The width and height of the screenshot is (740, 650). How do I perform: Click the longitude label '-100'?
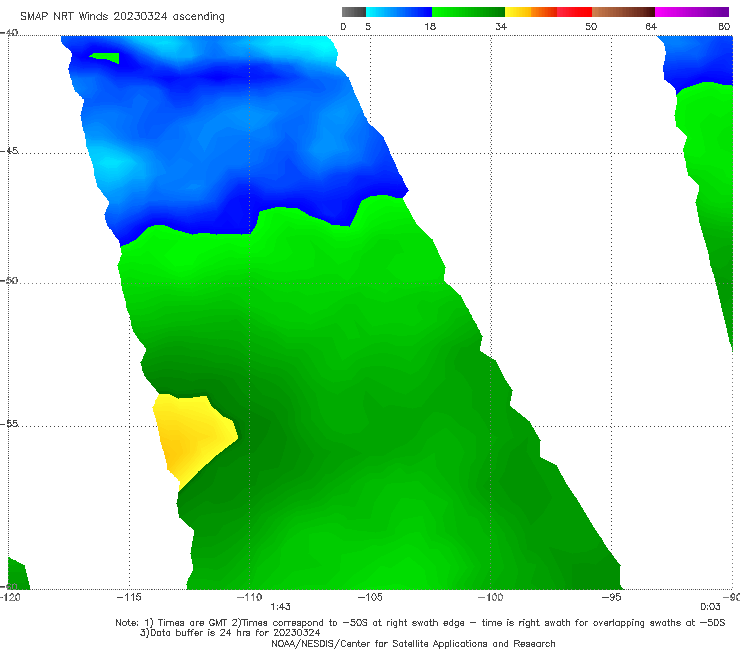click(490, 597)
